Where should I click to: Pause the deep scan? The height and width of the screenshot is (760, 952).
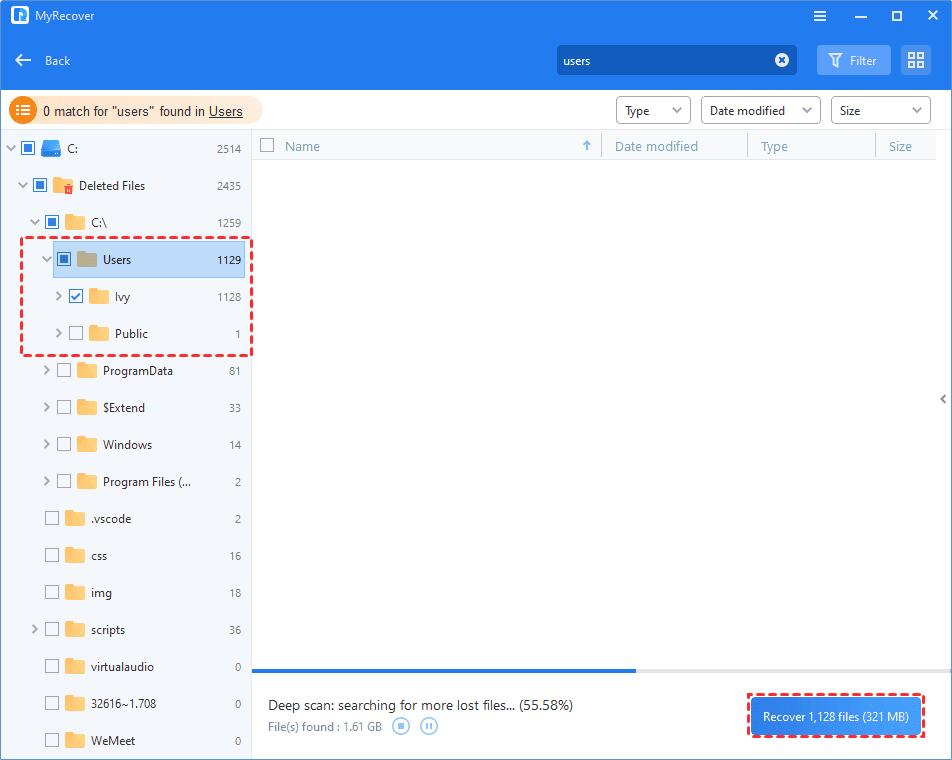(429, 726)
